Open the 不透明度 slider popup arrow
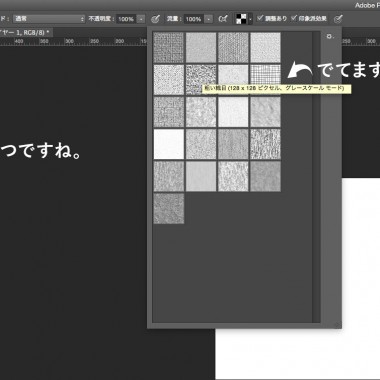 (141, 19)
